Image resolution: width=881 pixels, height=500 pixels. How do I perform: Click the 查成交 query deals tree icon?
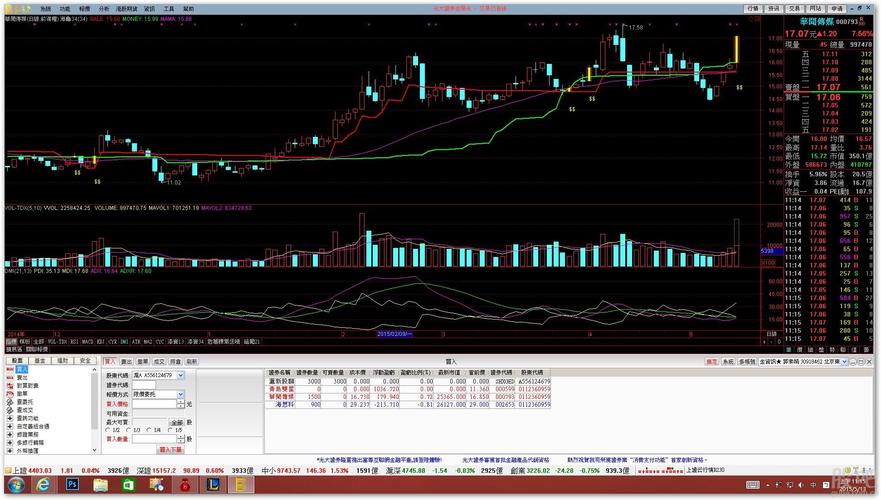point(10,410)
